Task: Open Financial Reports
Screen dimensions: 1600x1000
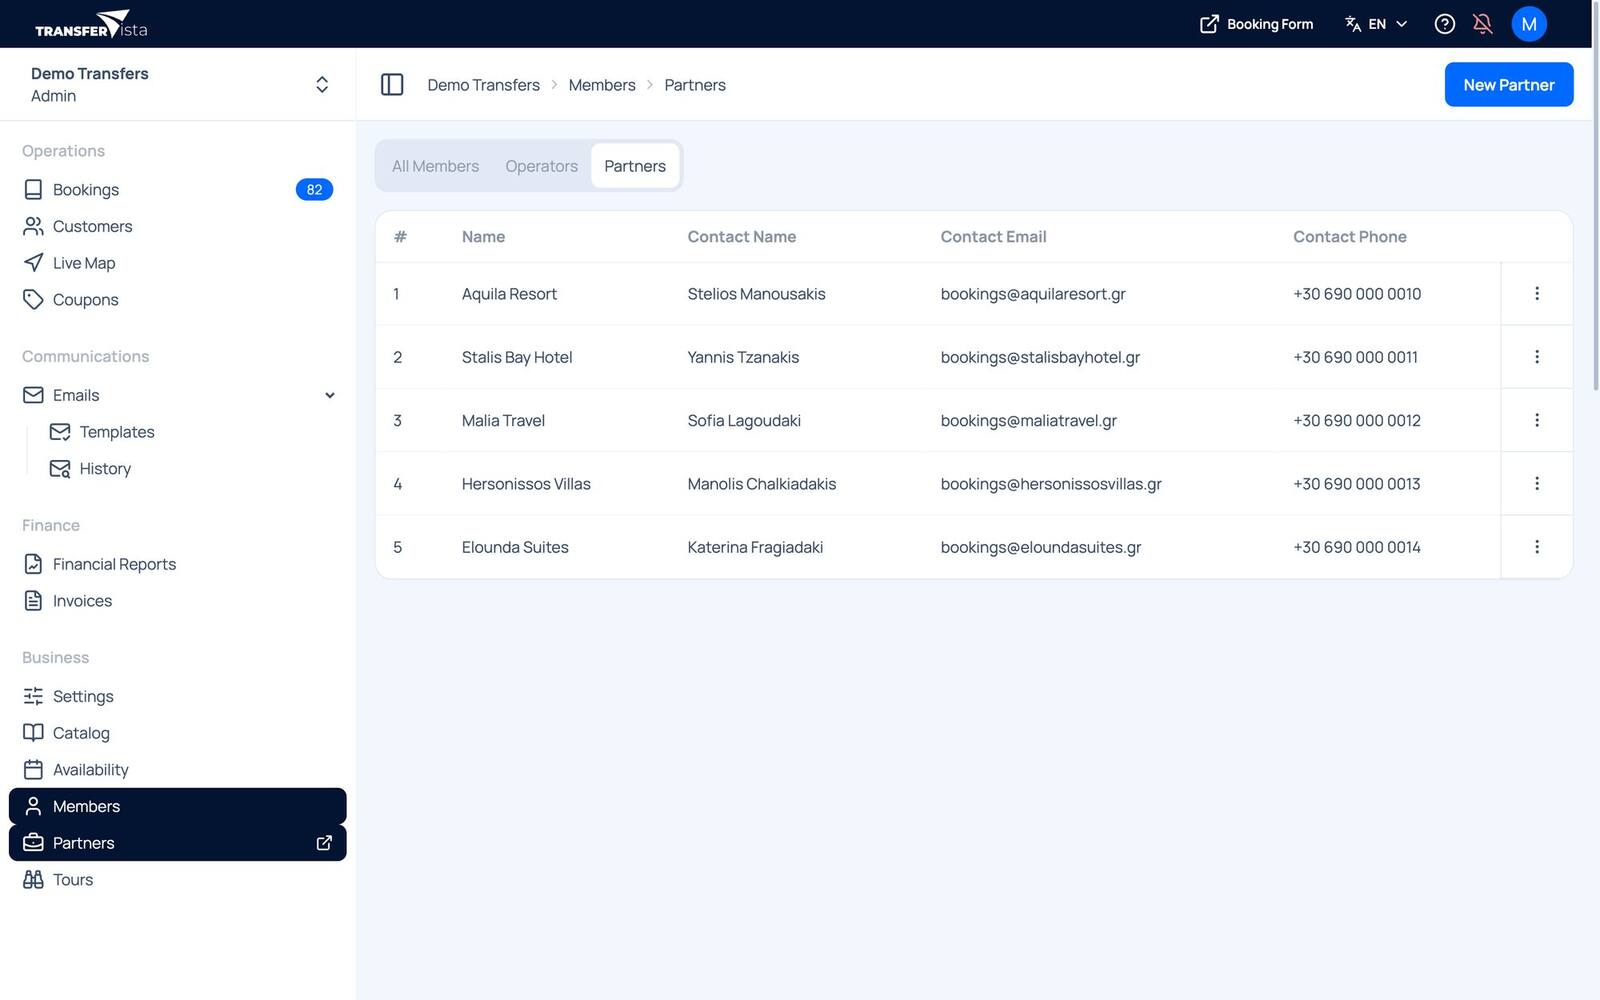Action: click(178, 564)
